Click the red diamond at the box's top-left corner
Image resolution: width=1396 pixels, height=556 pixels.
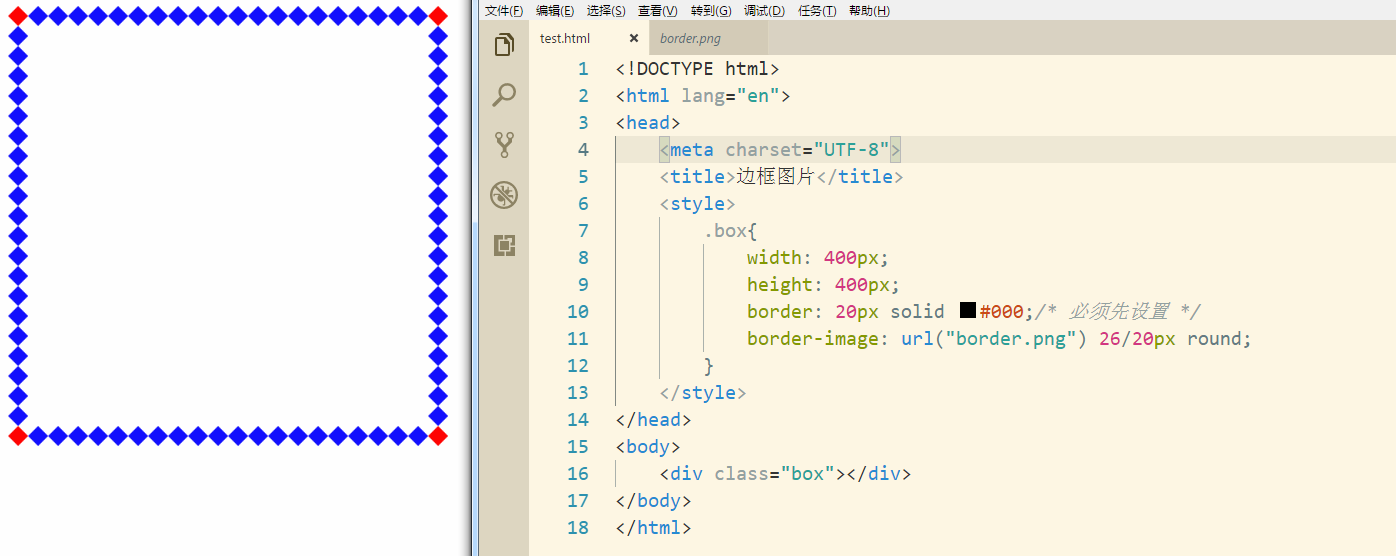point(18,15)
